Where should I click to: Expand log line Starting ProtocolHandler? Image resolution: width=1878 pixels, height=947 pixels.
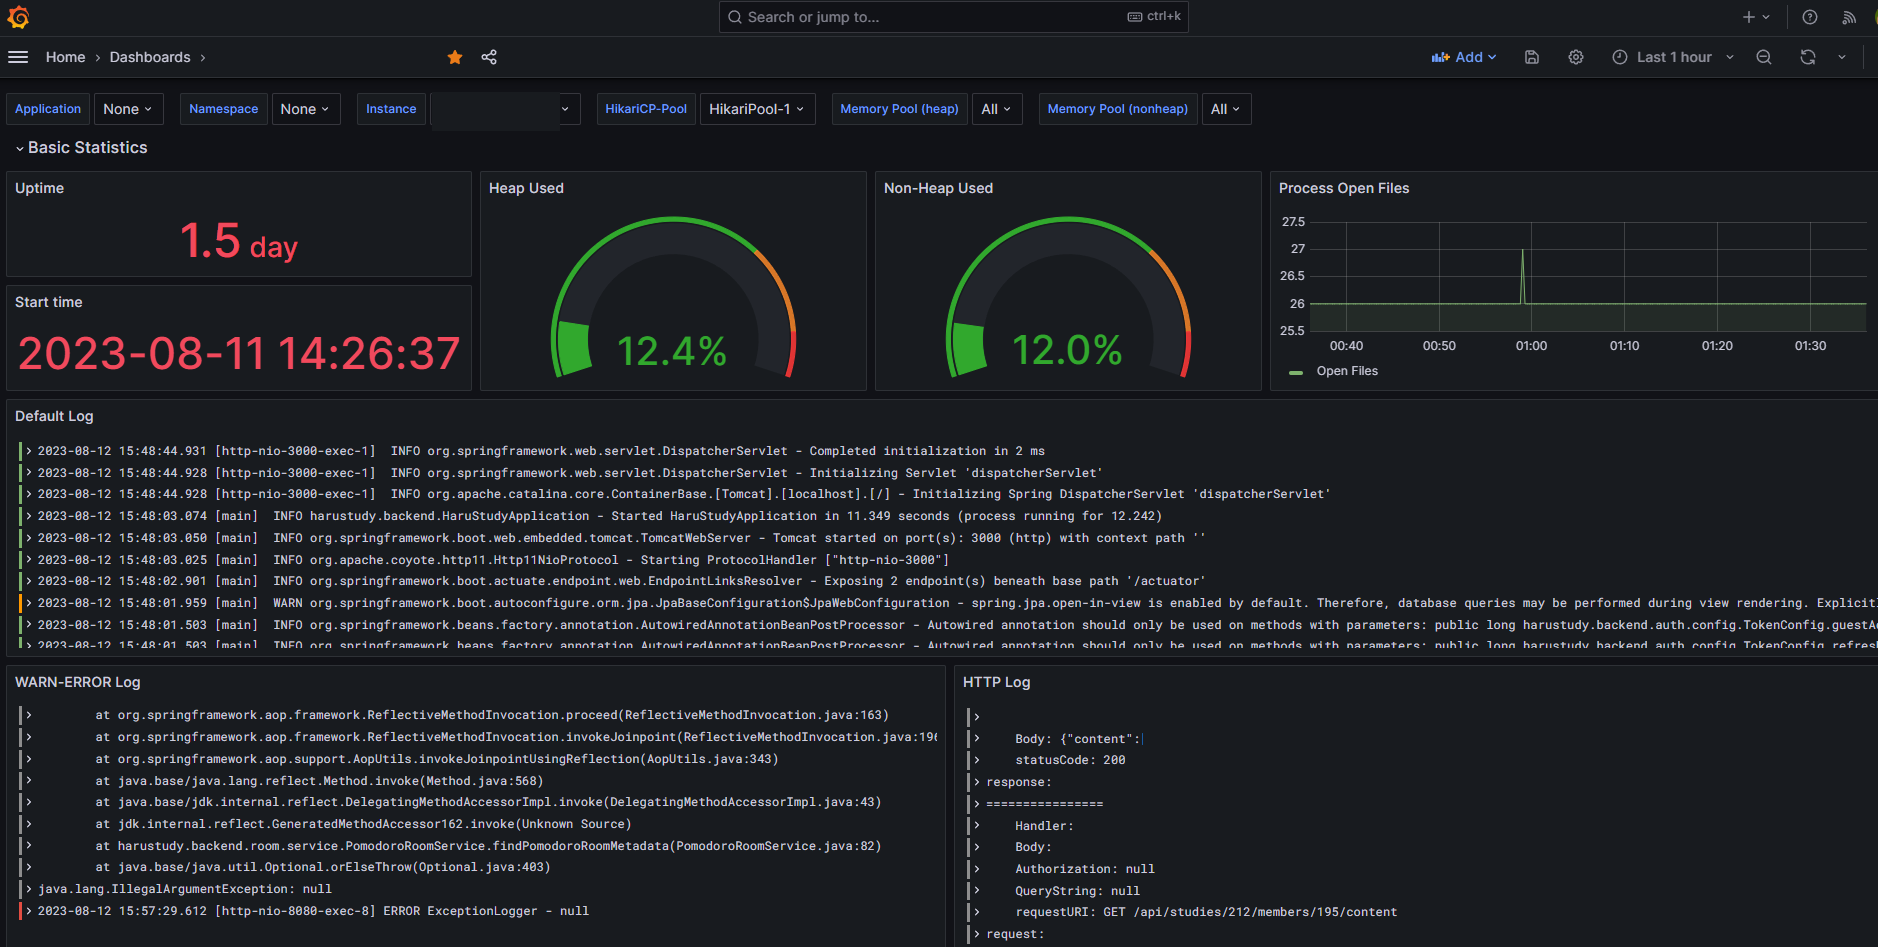pos(29,560)
